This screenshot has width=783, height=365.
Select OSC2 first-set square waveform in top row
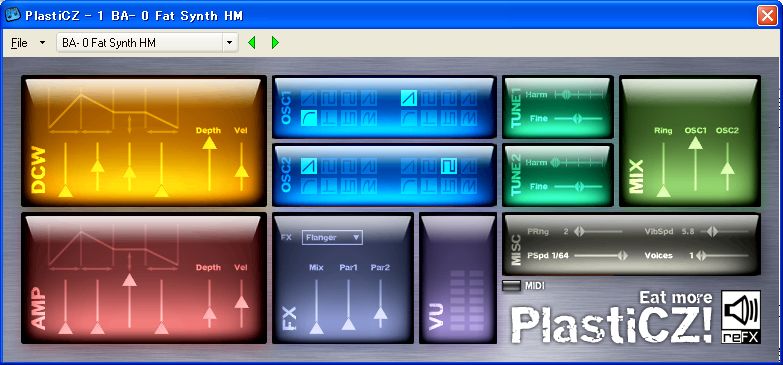point(329,166)
